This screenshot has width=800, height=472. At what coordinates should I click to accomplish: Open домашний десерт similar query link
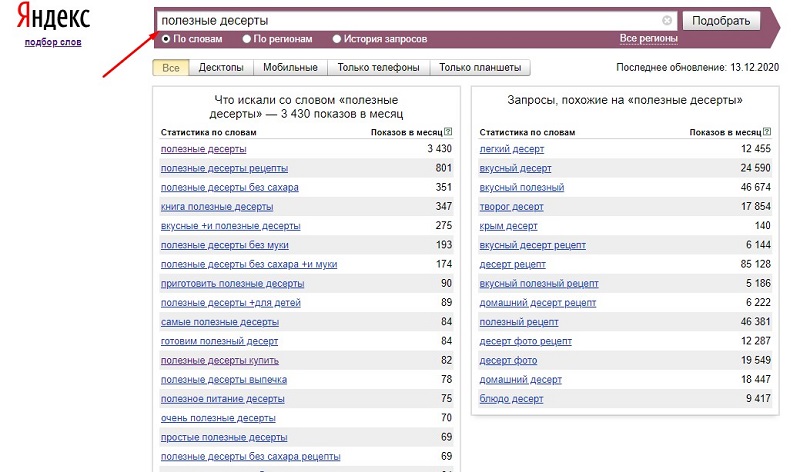pos(520,380)
